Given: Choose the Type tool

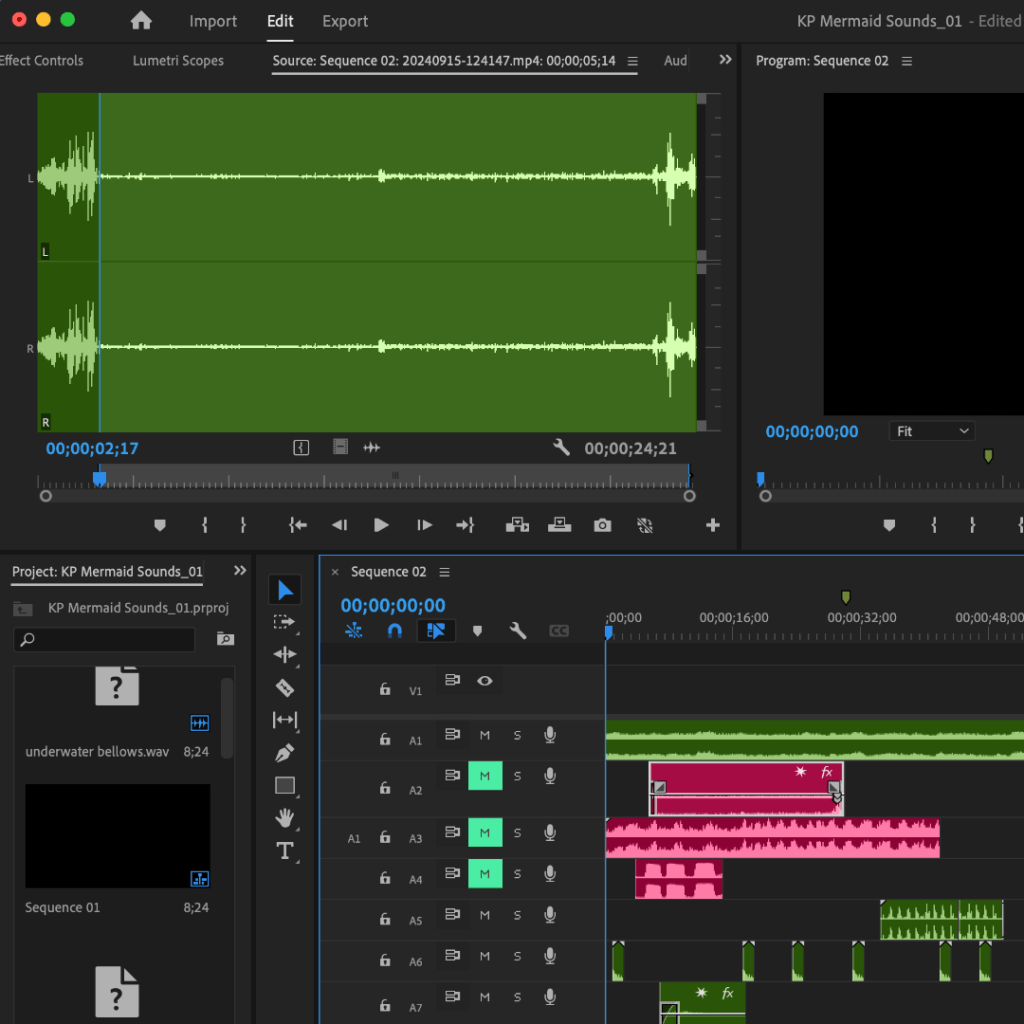Looking at the screenshot, I should (285, 851).
